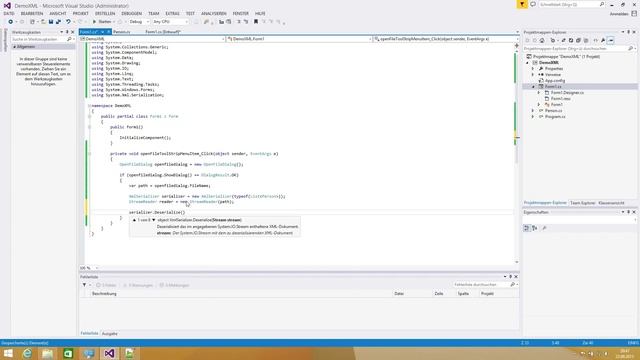The height and width of the screenshot is (360, 640).
Task: Click the navigate backward toolbar icon
Action: pyautogui.click(x=11, y=22)
